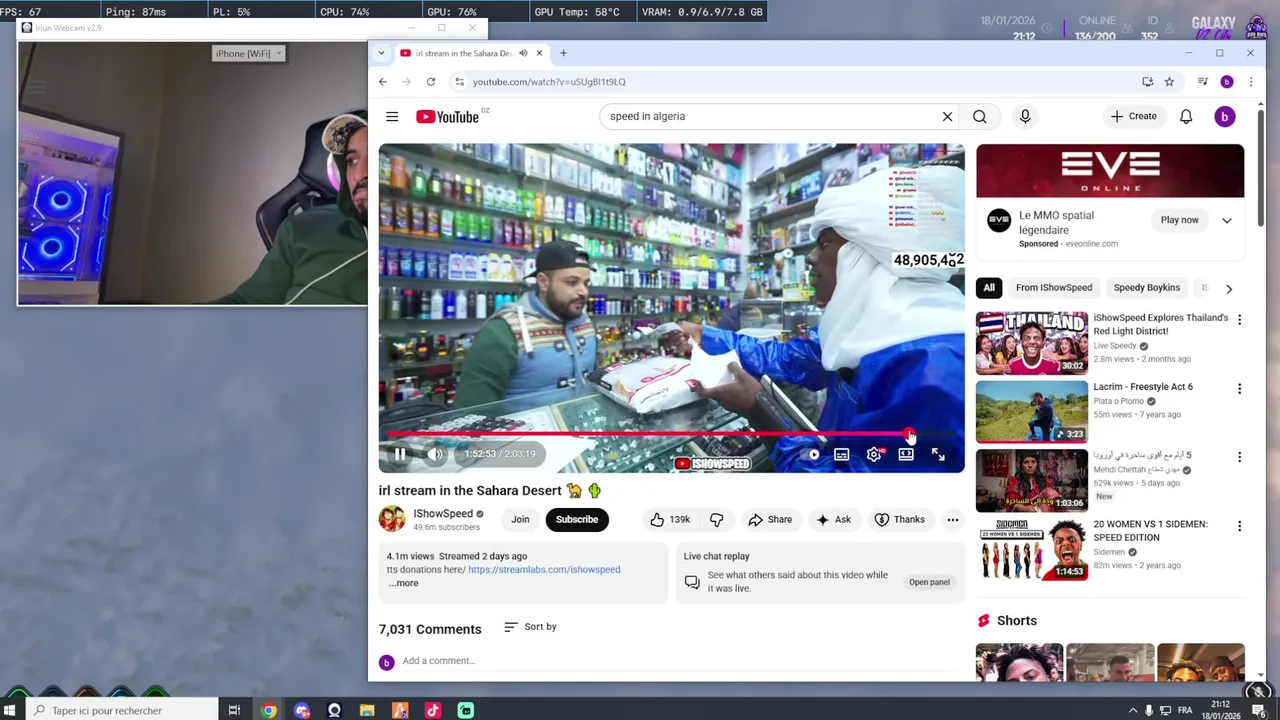Select the 'All' filter chip

(x=989, y=288)
